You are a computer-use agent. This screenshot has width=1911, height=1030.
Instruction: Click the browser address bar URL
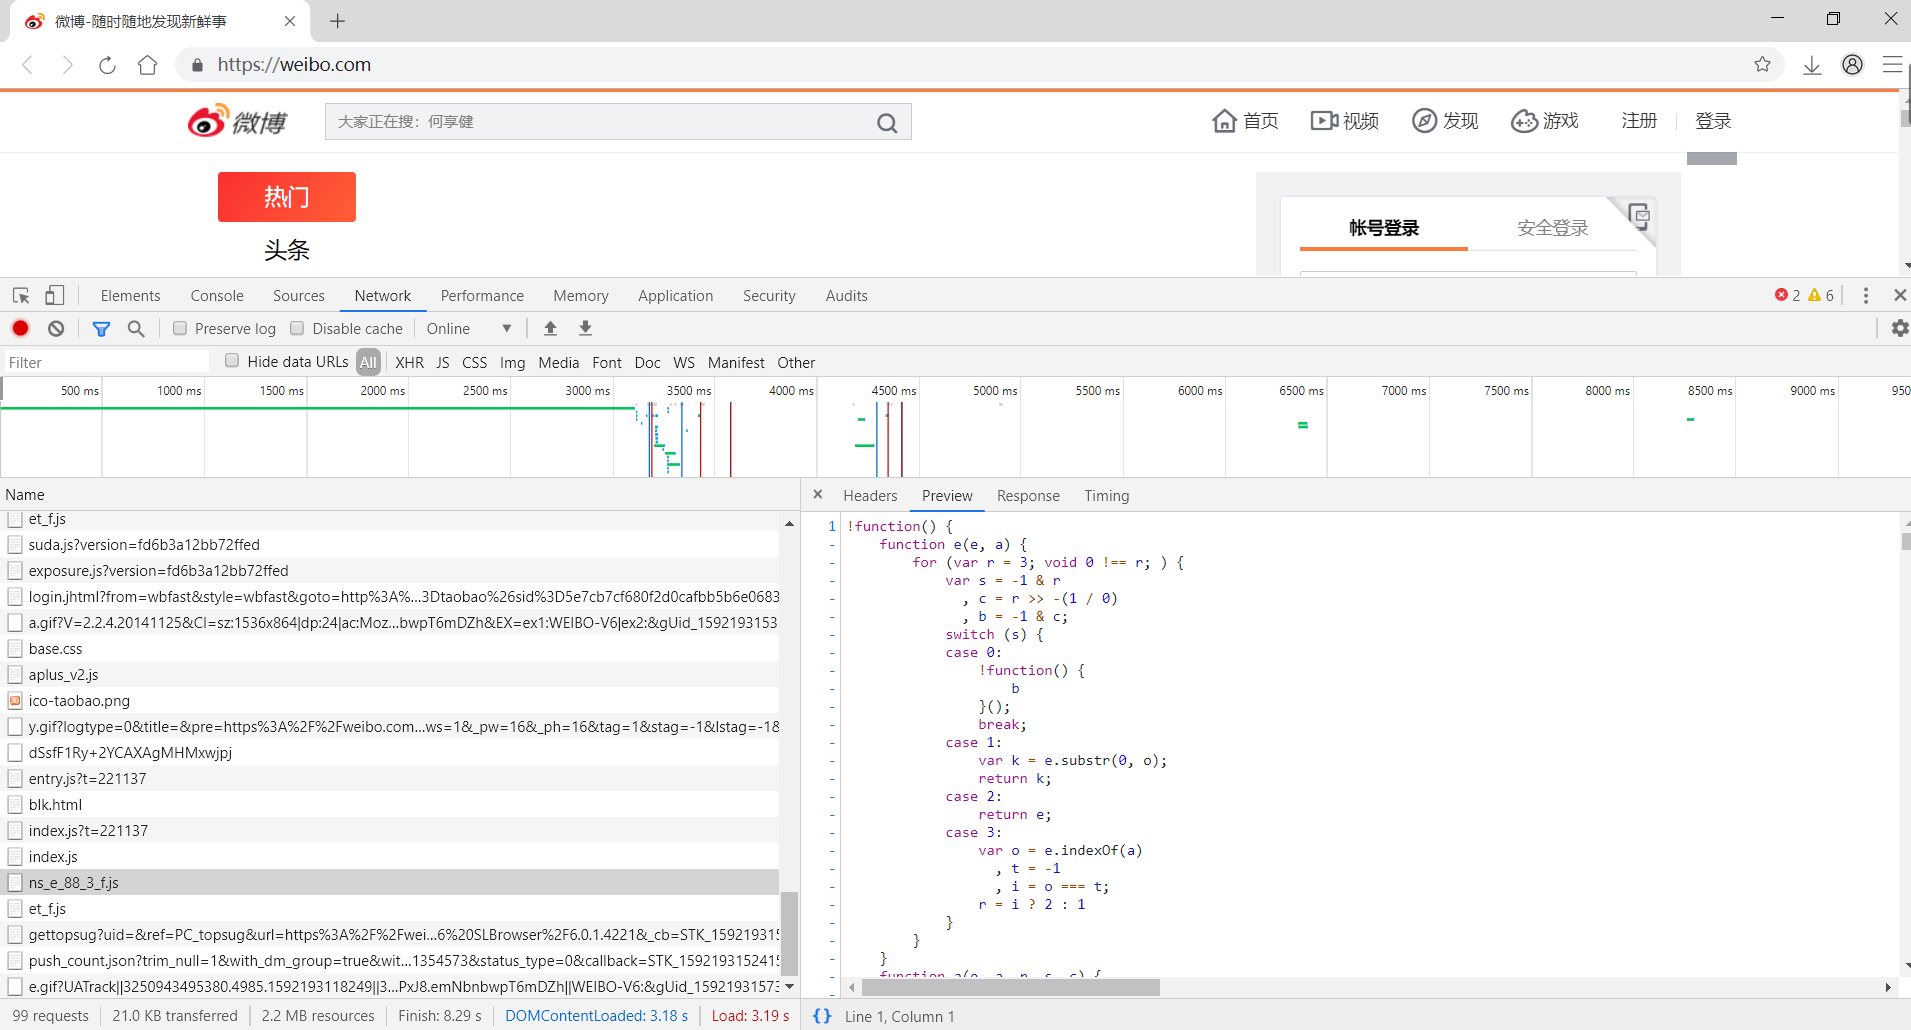click(x=294, y=65)
